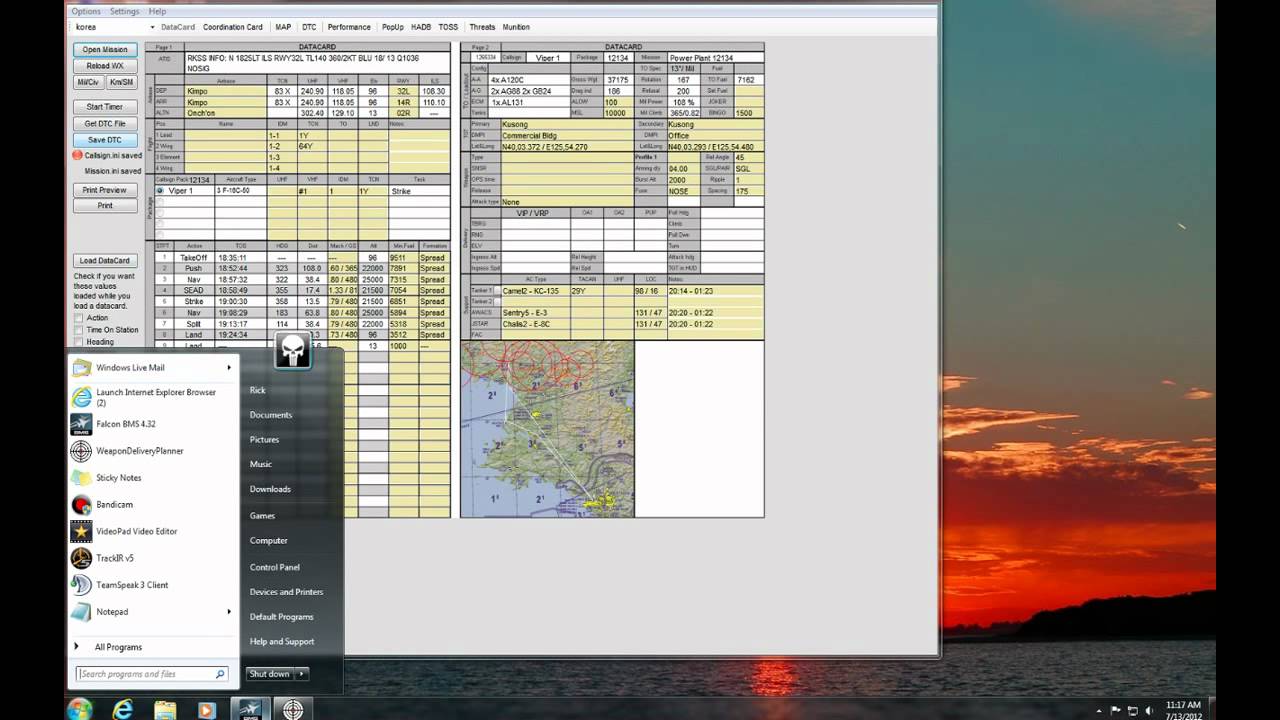This screenshot has height=720, width=1280.
Task: Open the Action Center flag tray icon
Action: [1116, 710]
